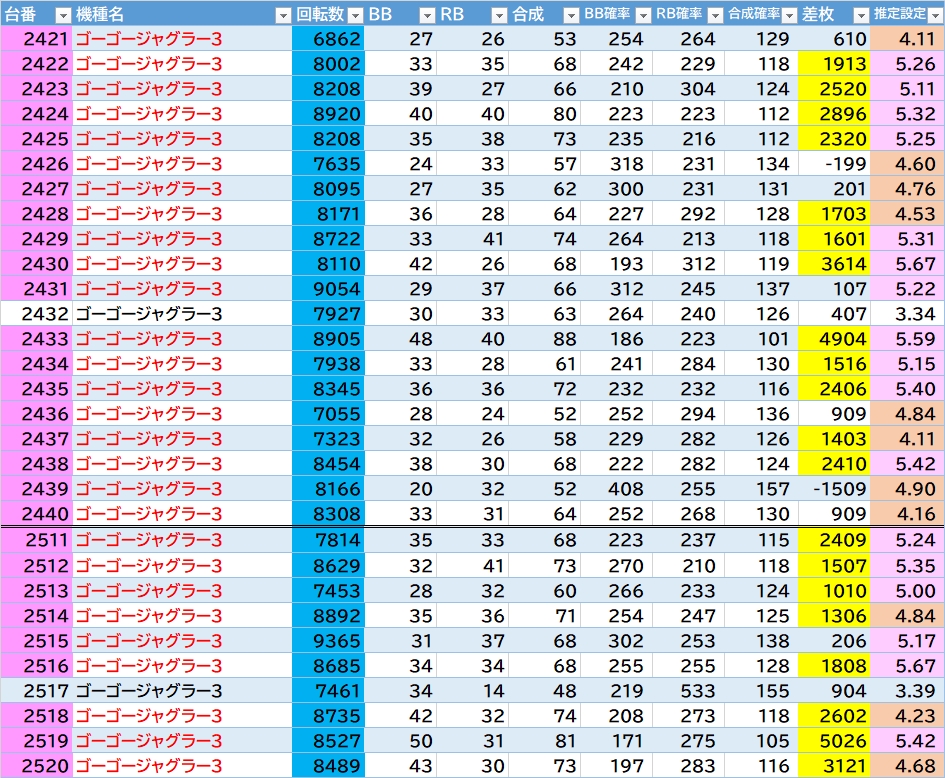Select the yellow 差枚 cell 1808
Viewport: 945px width, 778px height.
point(834,665)
